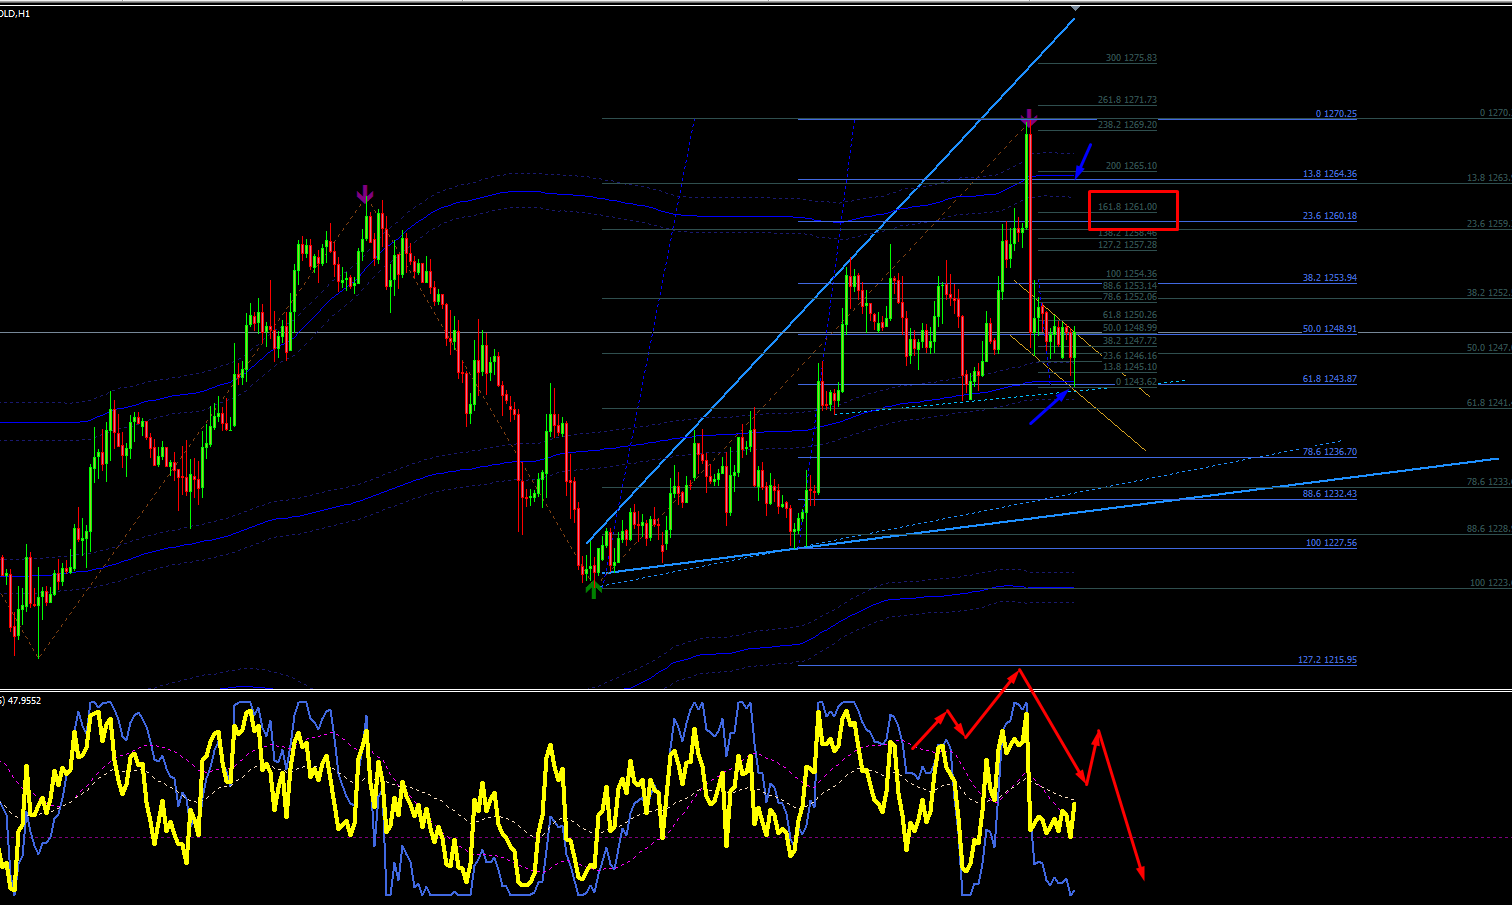
Task: Click the blue retracement label 38.2 1253.94
Action: click(1330, 278)
